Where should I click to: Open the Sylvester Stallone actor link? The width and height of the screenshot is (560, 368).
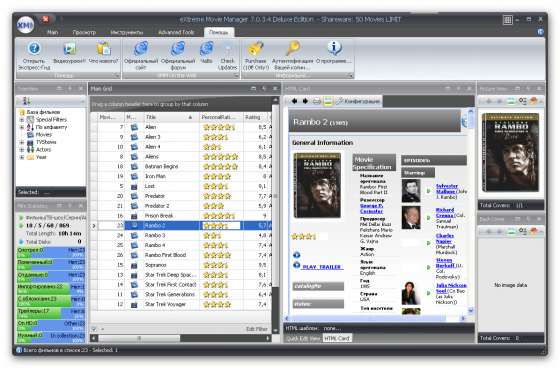pos(446,189)
